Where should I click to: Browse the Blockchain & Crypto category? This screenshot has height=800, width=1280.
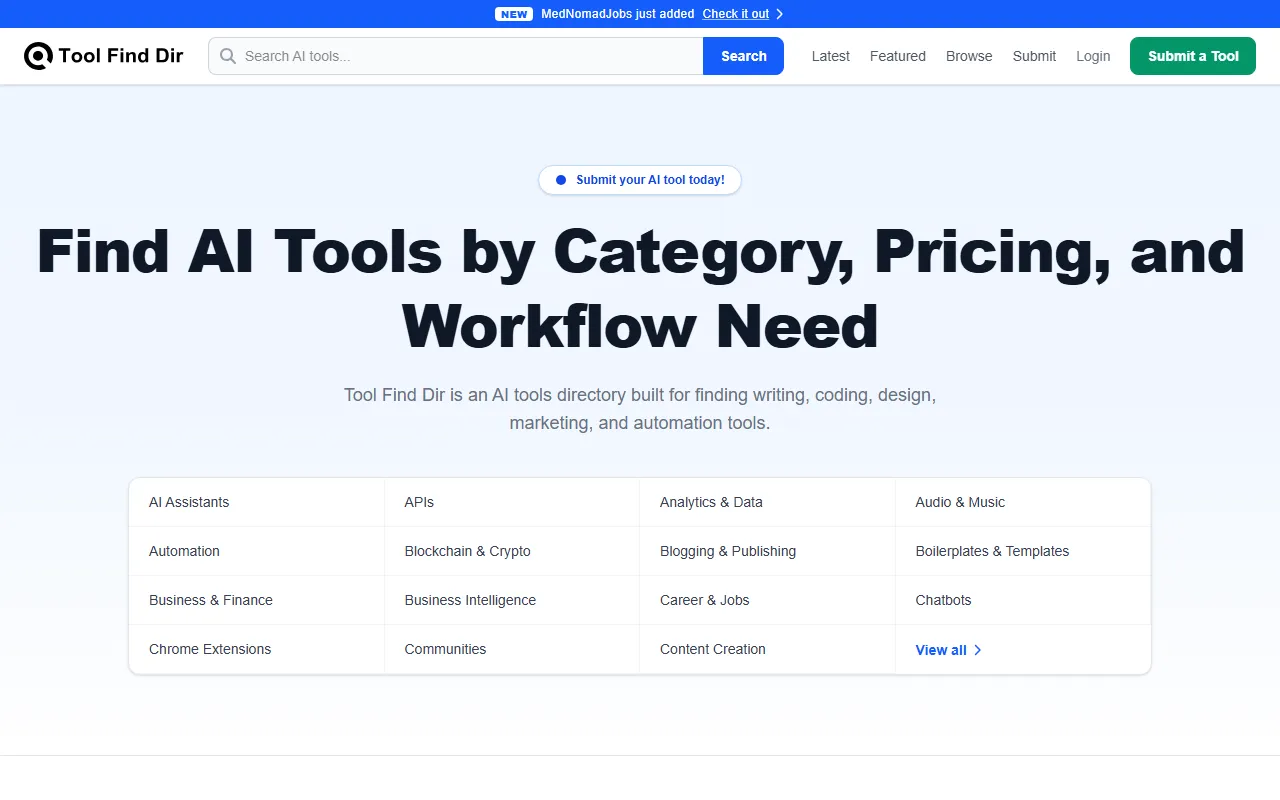coord(467,551)
